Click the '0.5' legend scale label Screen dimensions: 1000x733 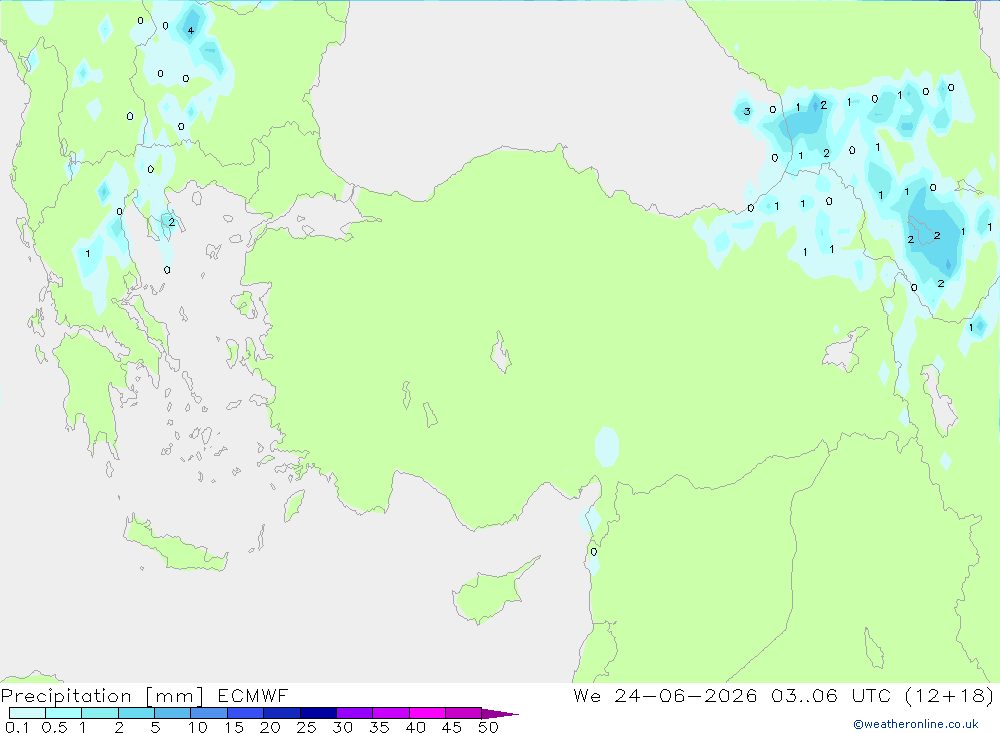(x=54, y=727)
